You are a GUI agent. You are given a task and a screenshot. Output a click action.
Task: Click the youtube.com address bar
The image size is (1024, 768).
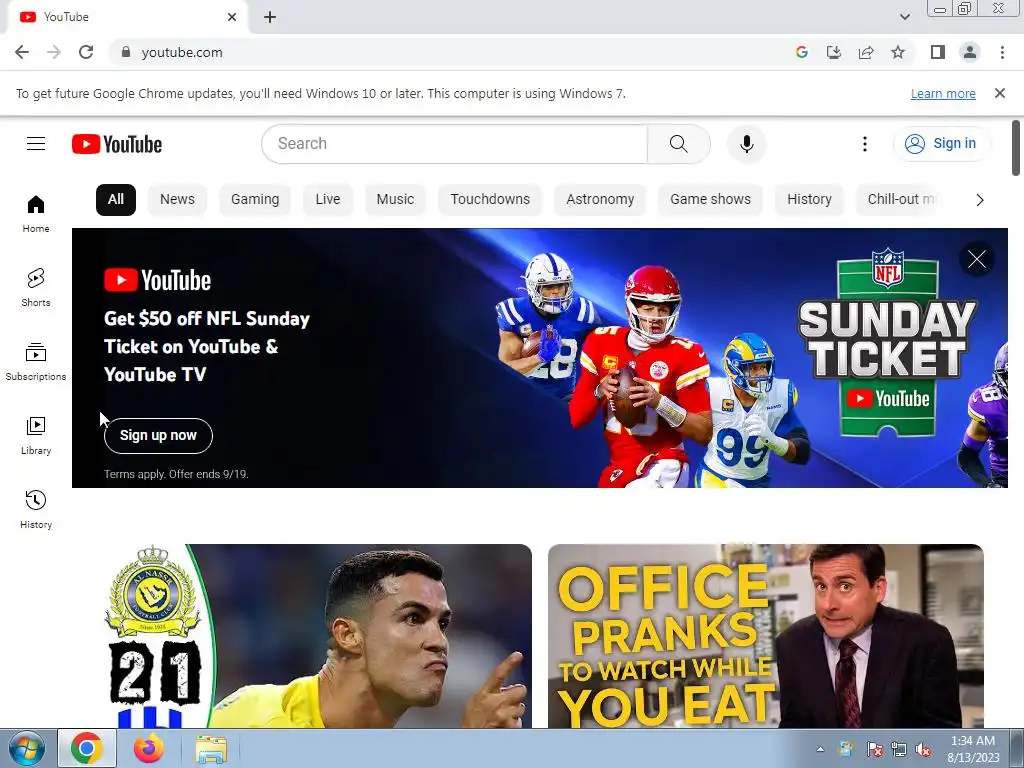coord(451,52)
